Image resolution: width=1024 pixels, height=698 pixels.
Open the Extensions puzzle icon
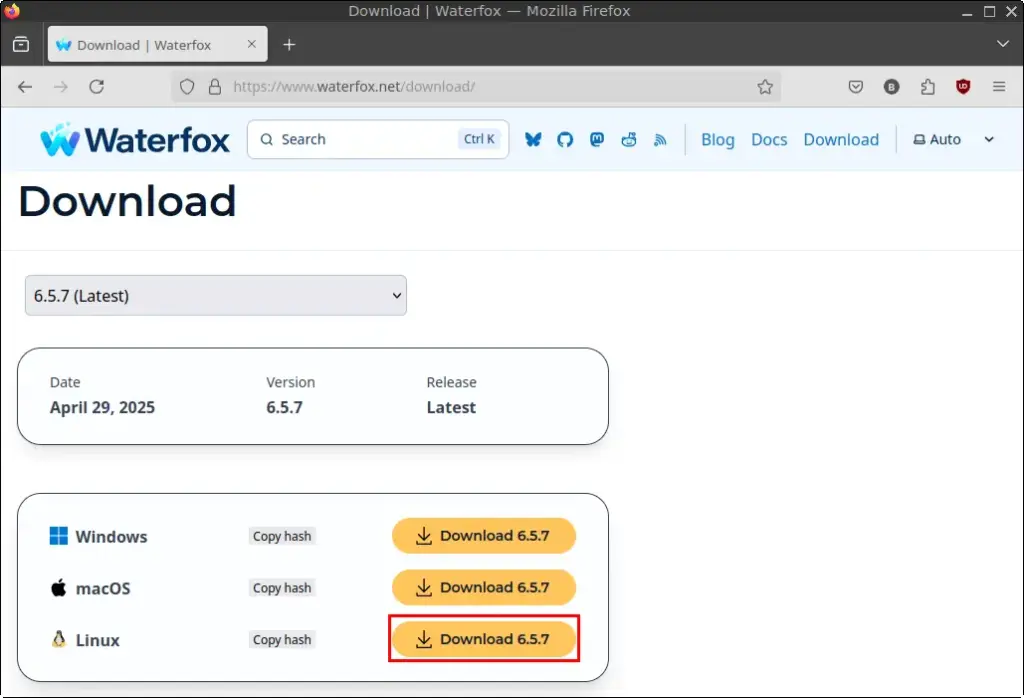(927, 87)
